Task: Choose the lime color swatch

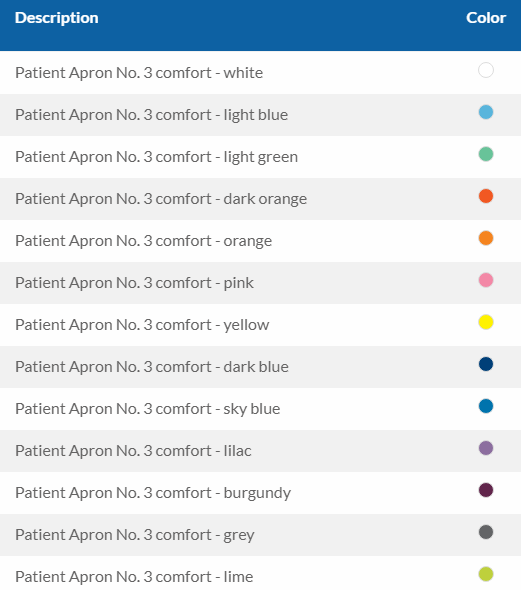Action: tap(486, 574)
